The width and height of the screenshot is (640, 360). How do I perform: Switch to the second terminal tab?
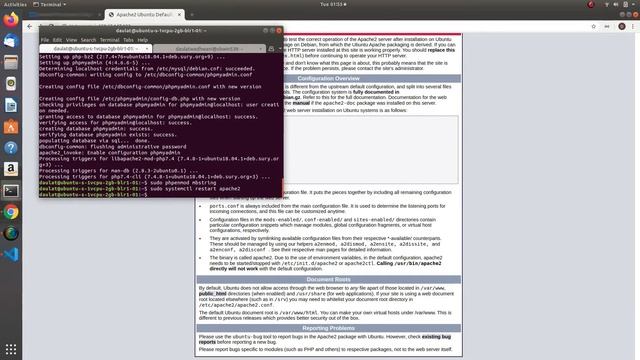(x=209, y=49)
